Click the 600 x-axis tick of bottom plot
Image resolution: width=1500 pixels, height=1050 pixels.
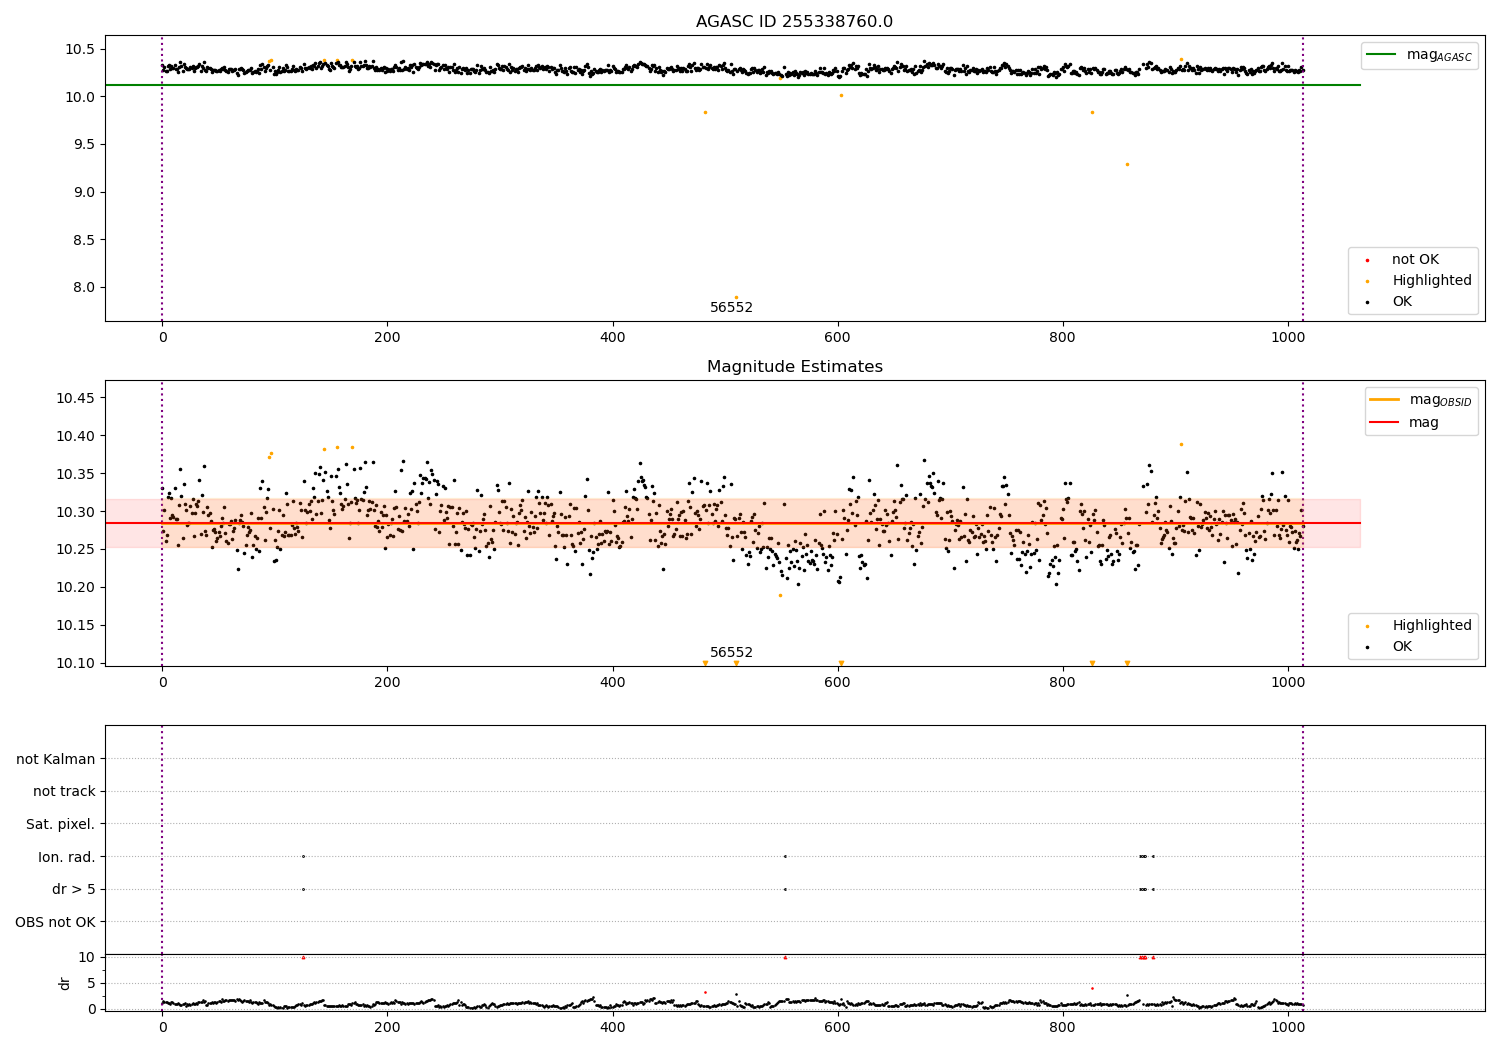pos(838,1027)
